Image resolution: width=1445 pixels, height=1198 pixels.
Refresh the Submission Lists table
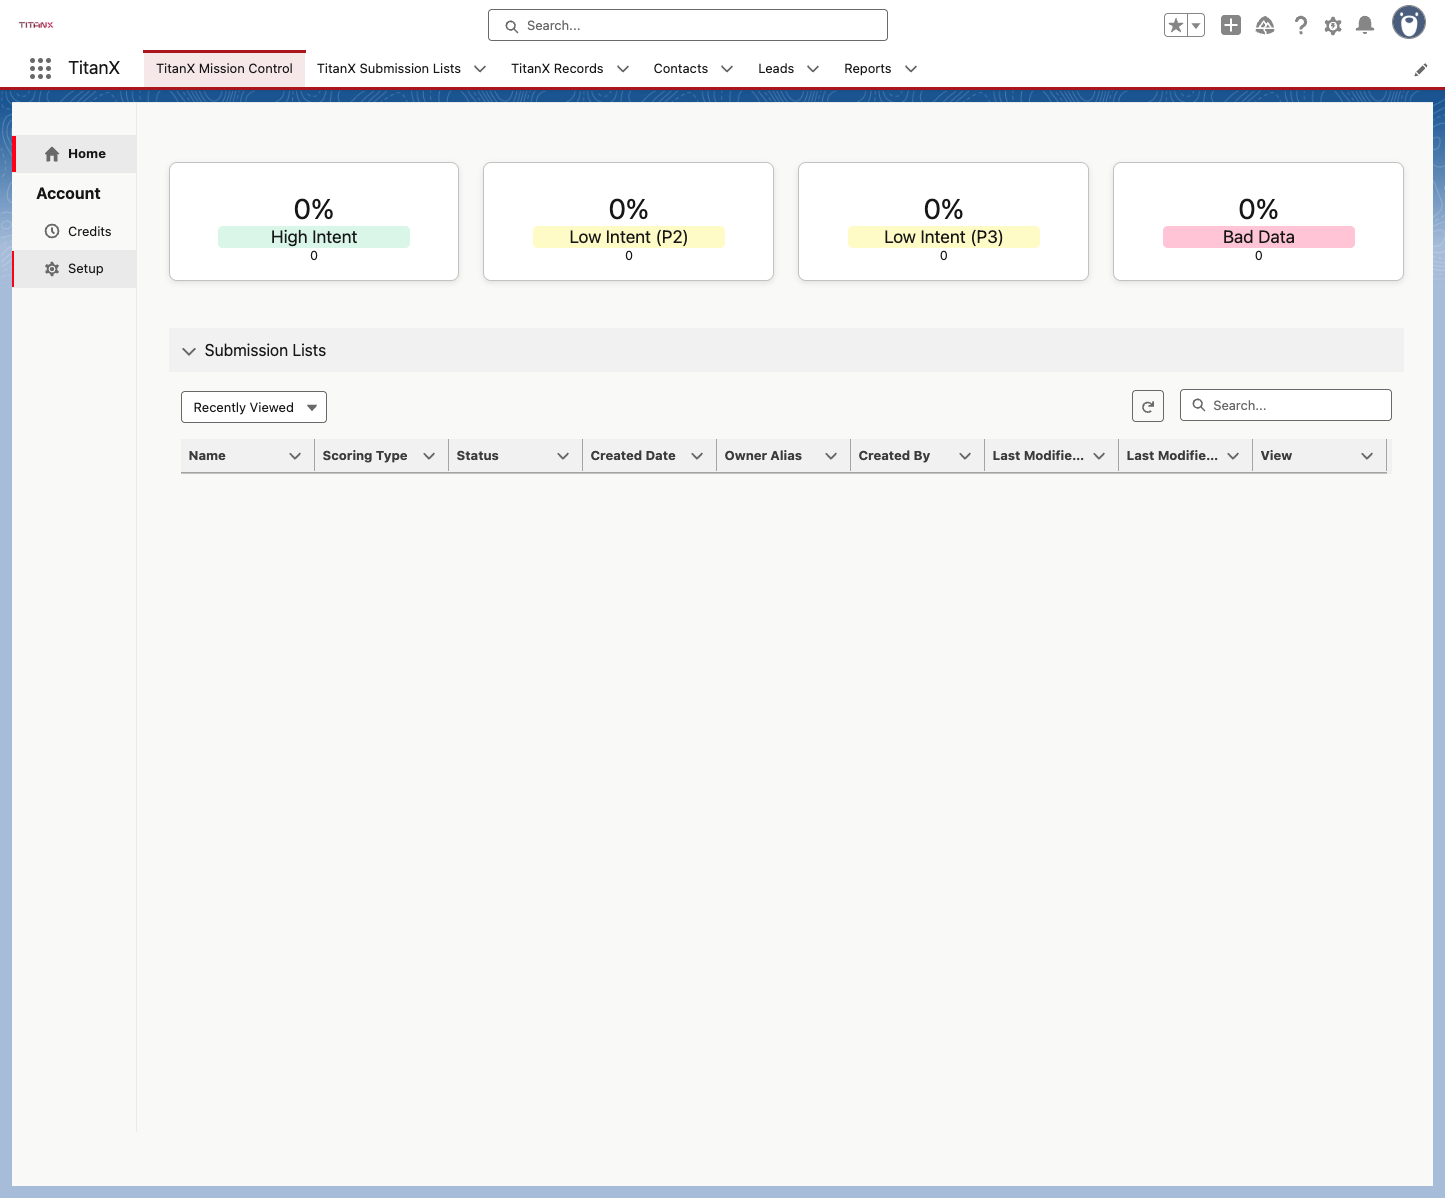[1148, 406]
